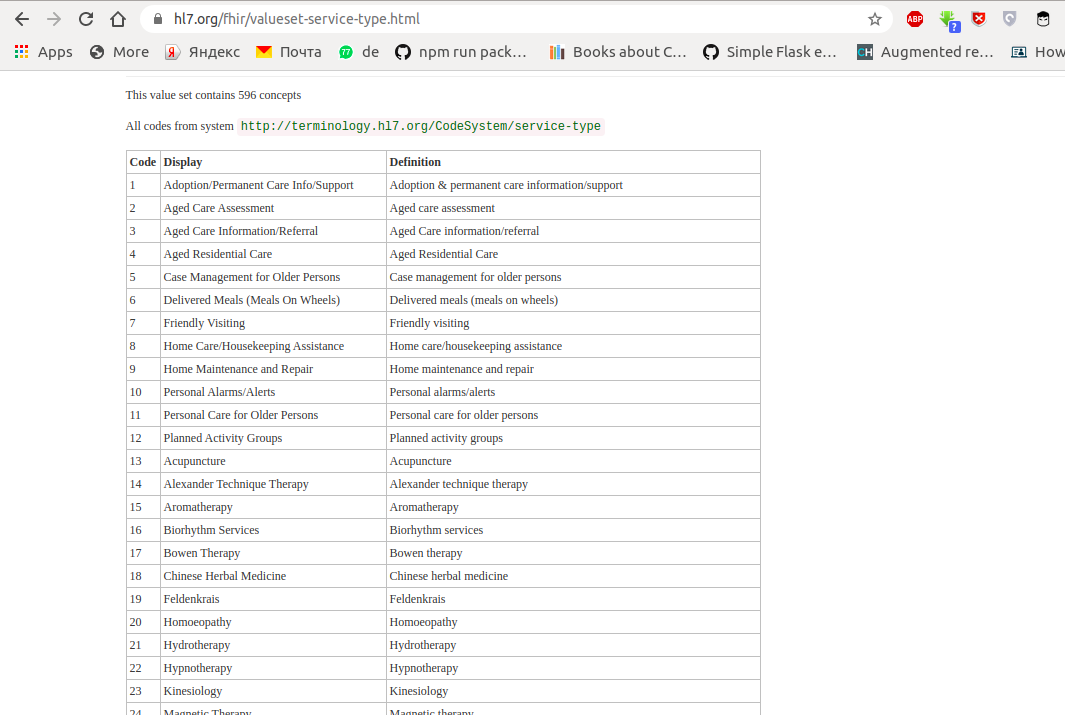The height and width of the screenshot is (715, 1065).
Task: Select 'Aged Care Assessment' display cell
Action: pyautogui.click(x=273, y=208)
